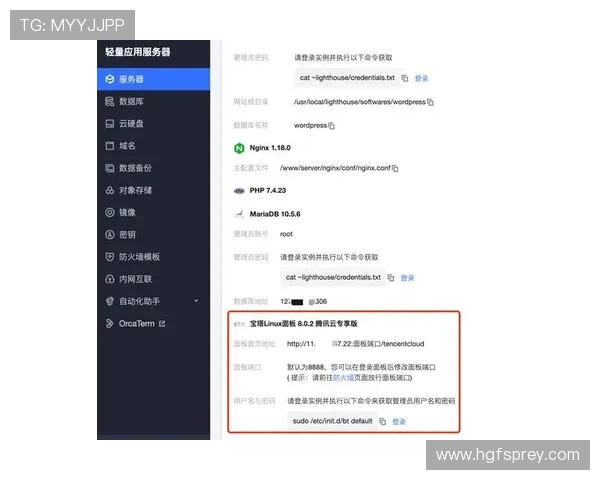Copy the wordpress database name
The image size is (600, 480).
point(332,126)
